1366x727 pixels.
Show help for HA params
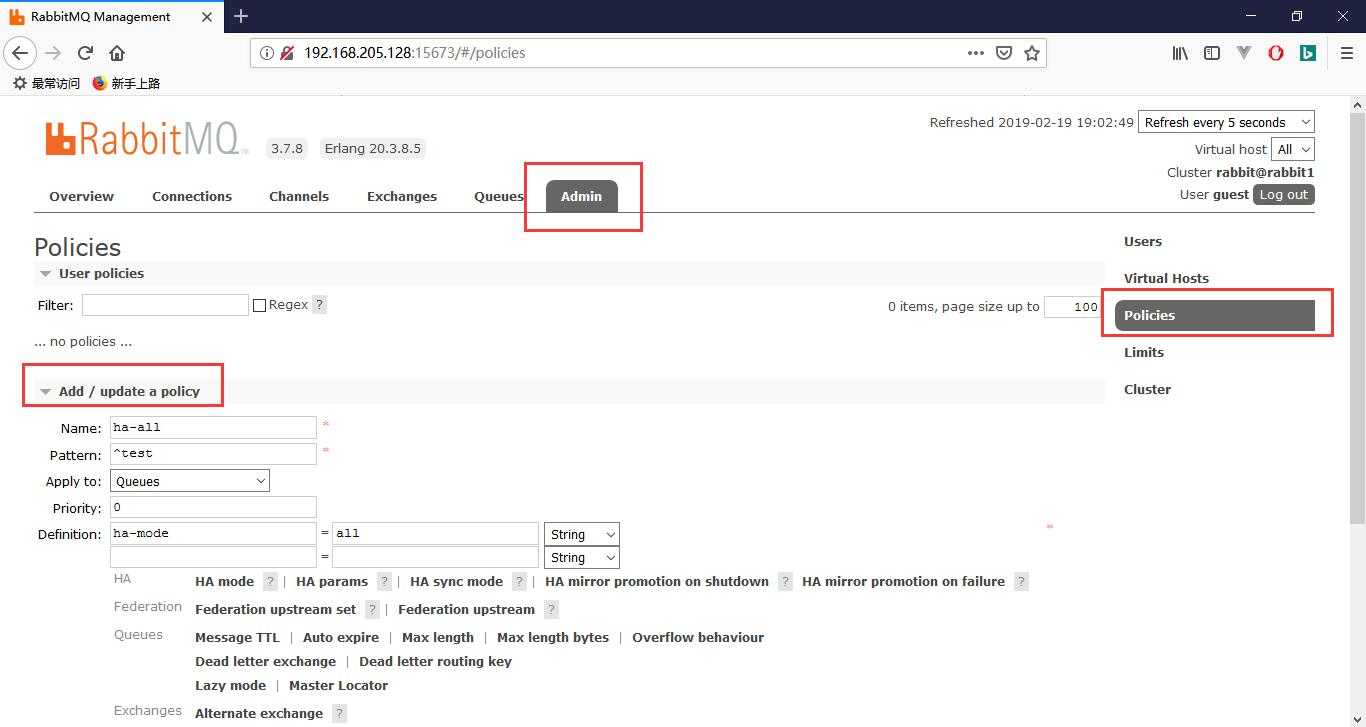coord(384,581)
